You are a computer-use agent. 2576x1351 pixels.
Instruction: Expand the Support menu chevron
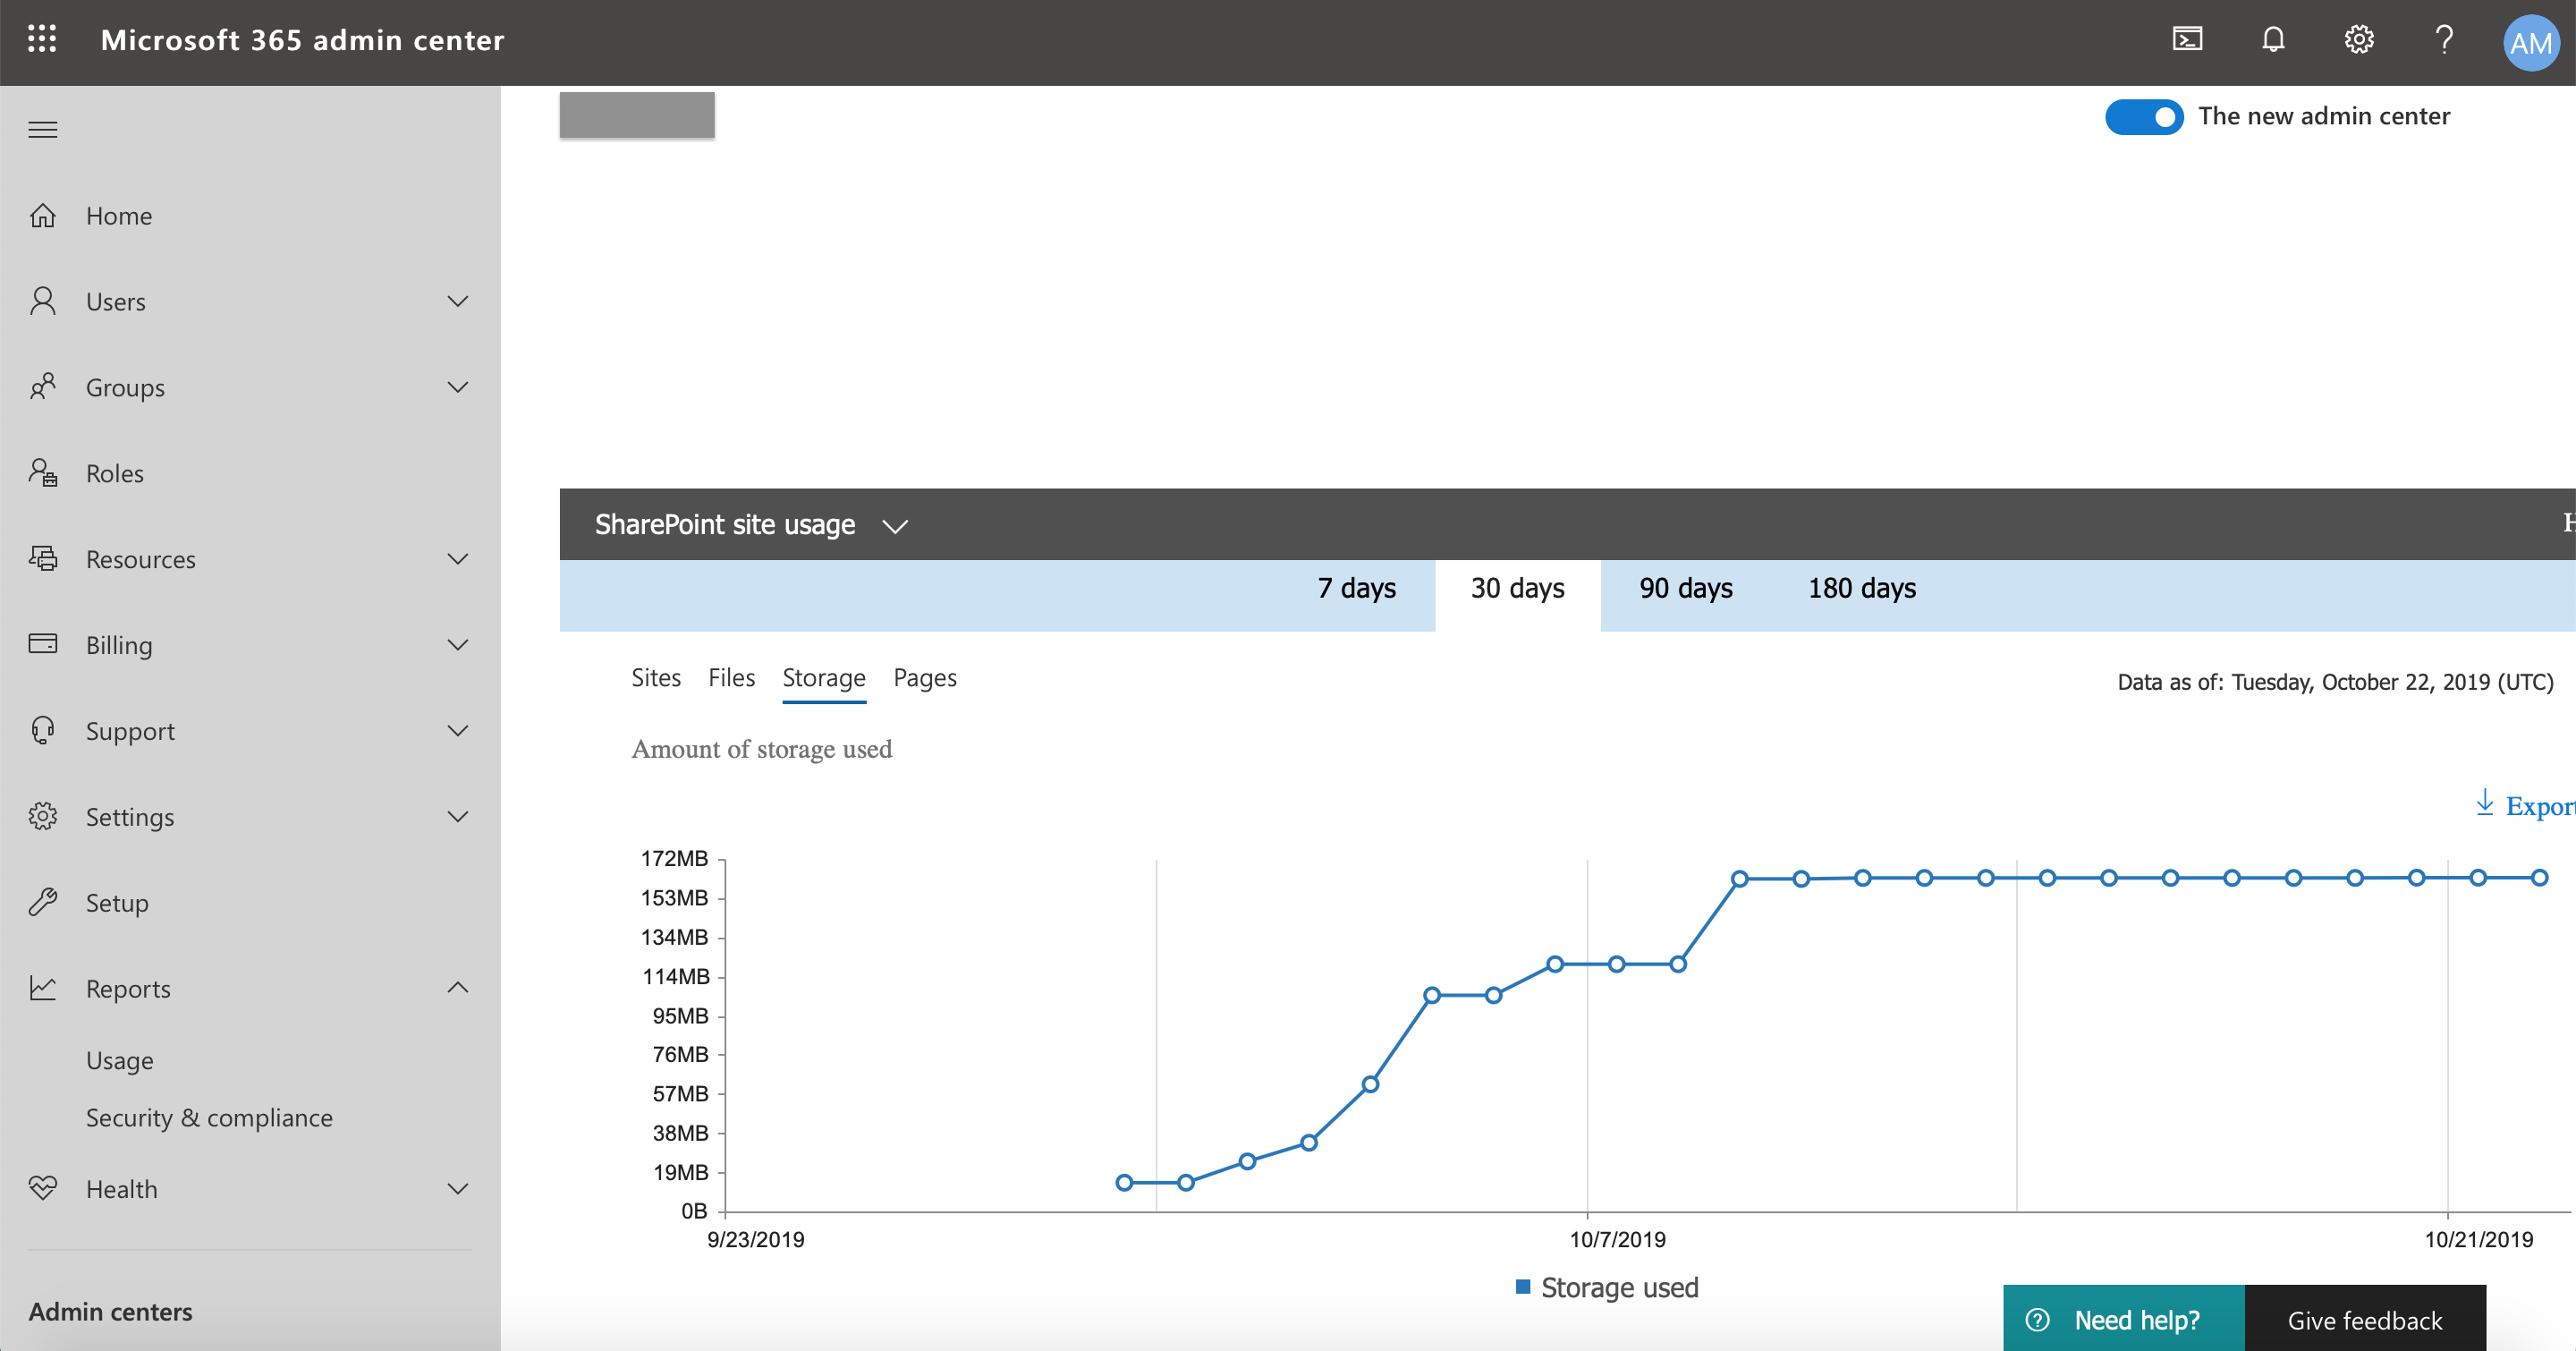tap(458, 731)
